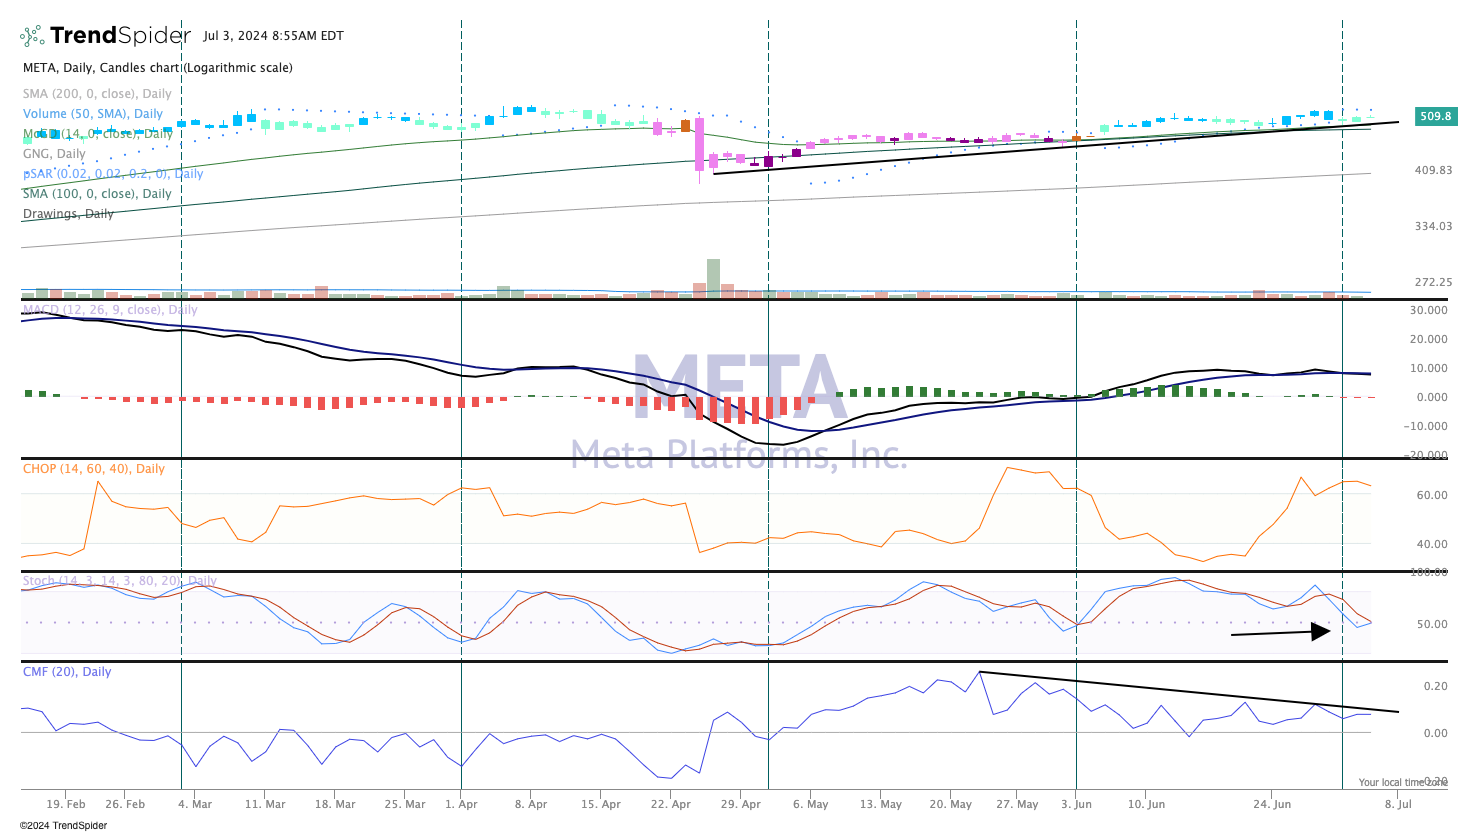
Task: Select the 'GNG, Daily' indicator label
Action: click(x=54, y=154)
